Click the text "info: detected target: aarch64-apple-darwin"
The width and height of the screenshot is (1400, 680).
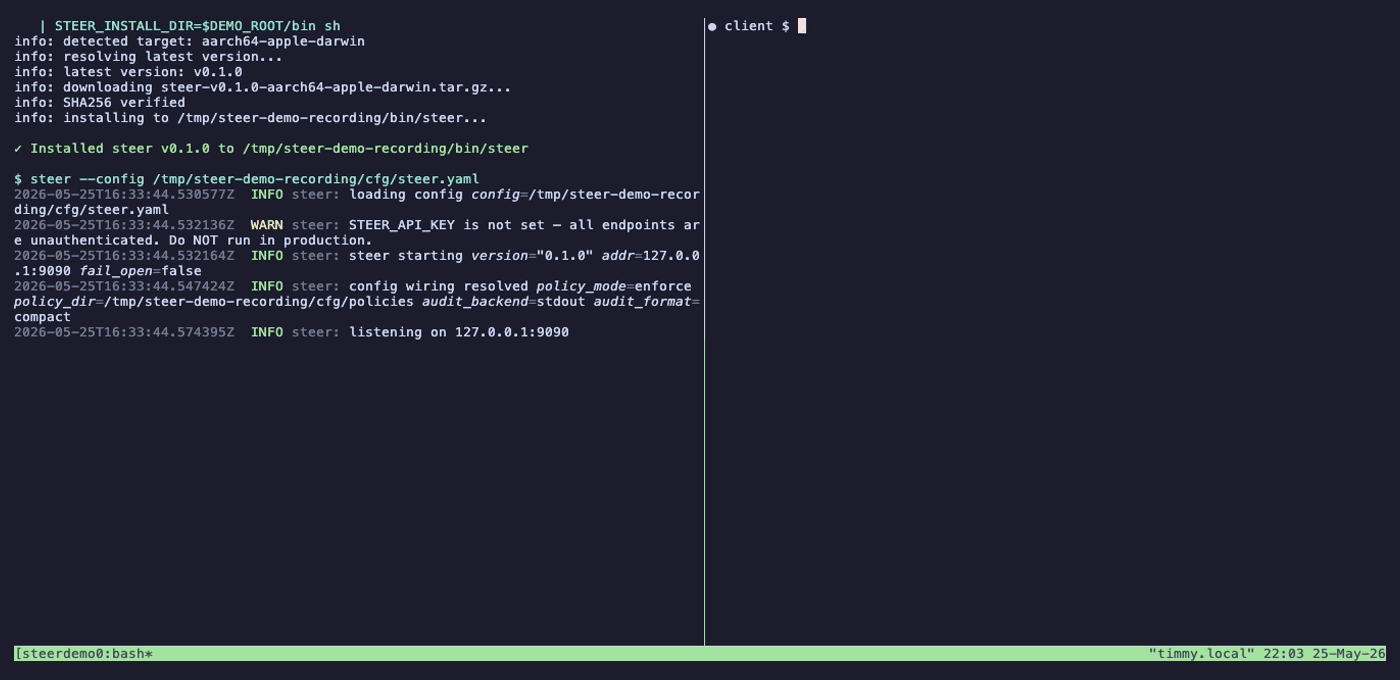[189, 41]
